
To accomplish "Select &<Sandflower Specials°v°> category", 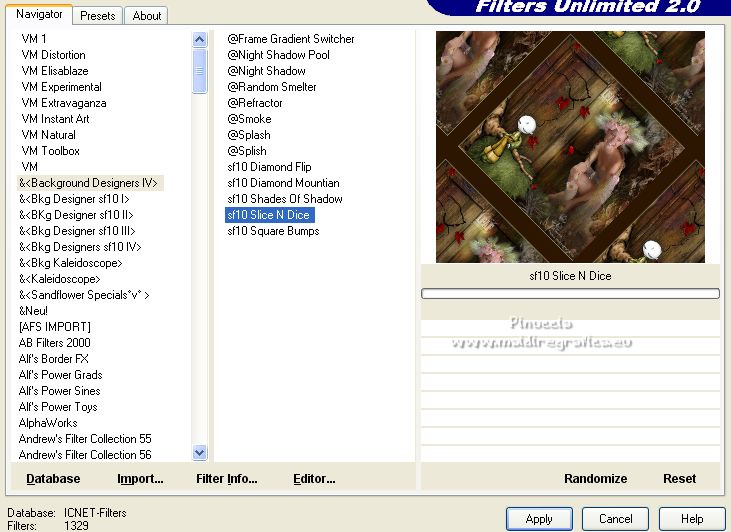I will click(84, 295).
